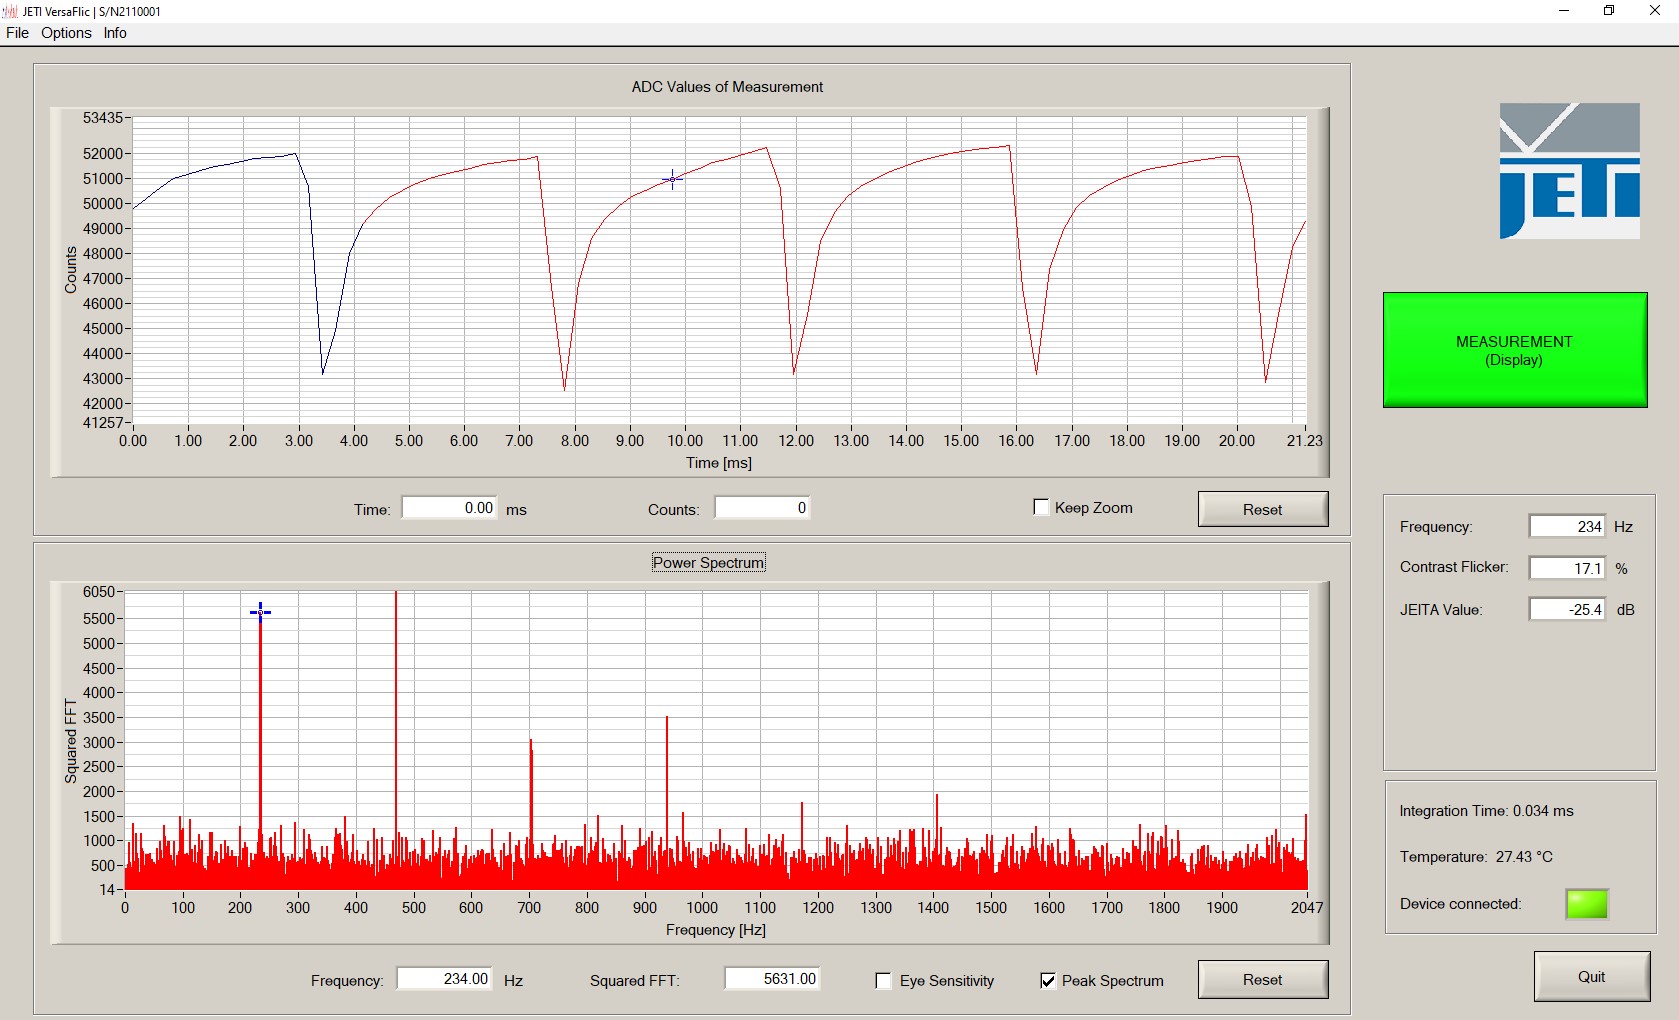This screenshot has height=1020, width=1679.
Task: Click Reset button for Power Spectrum graph
Action: coord(1262,980)
